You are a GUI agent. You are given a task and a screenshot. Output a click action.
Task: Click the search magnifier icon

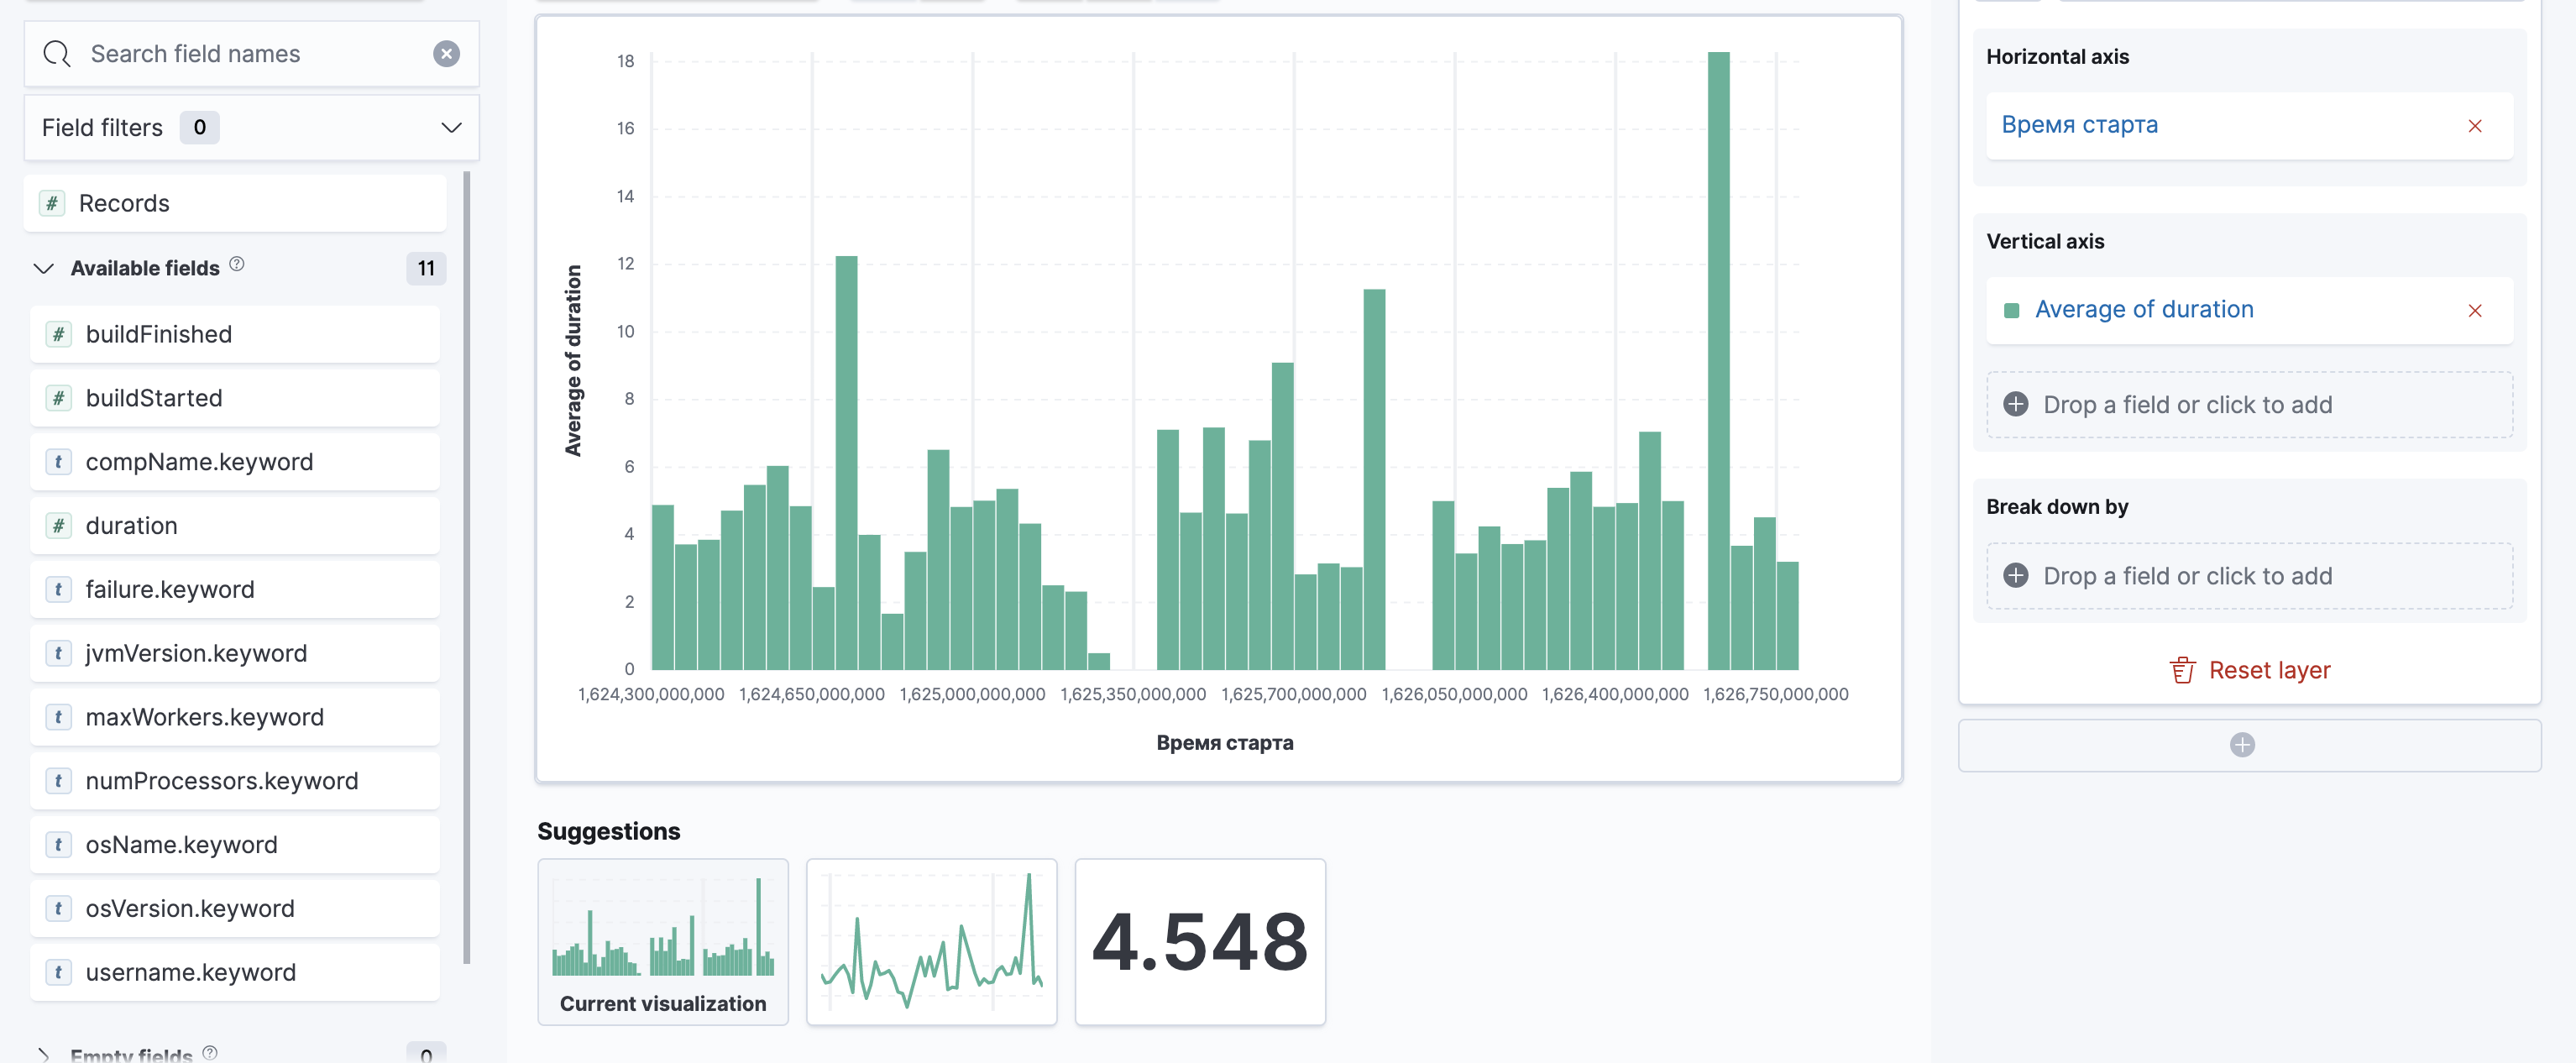click(x=57, y=54)
